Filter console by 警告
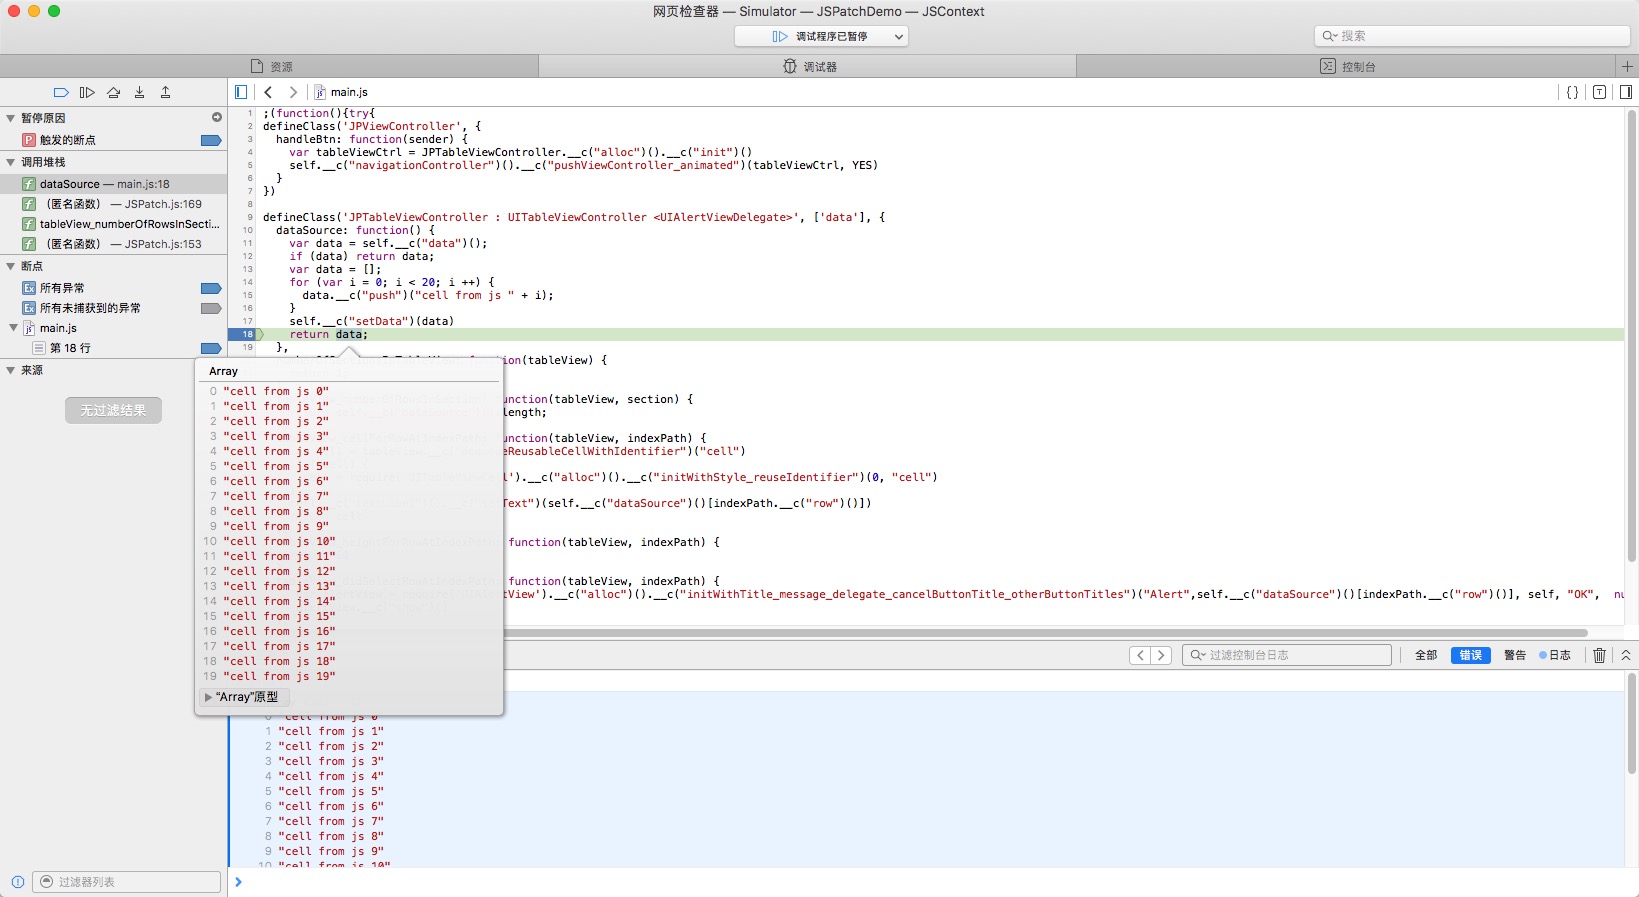Viewport: 1639px width, 897px height. (1514, 655)
